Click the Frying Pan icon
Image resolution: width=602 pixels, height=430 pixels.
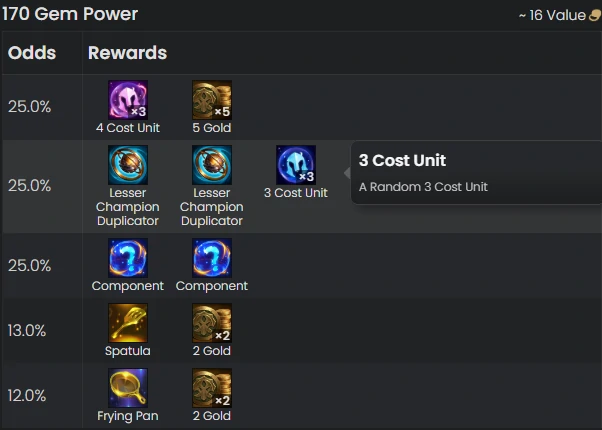128,388
